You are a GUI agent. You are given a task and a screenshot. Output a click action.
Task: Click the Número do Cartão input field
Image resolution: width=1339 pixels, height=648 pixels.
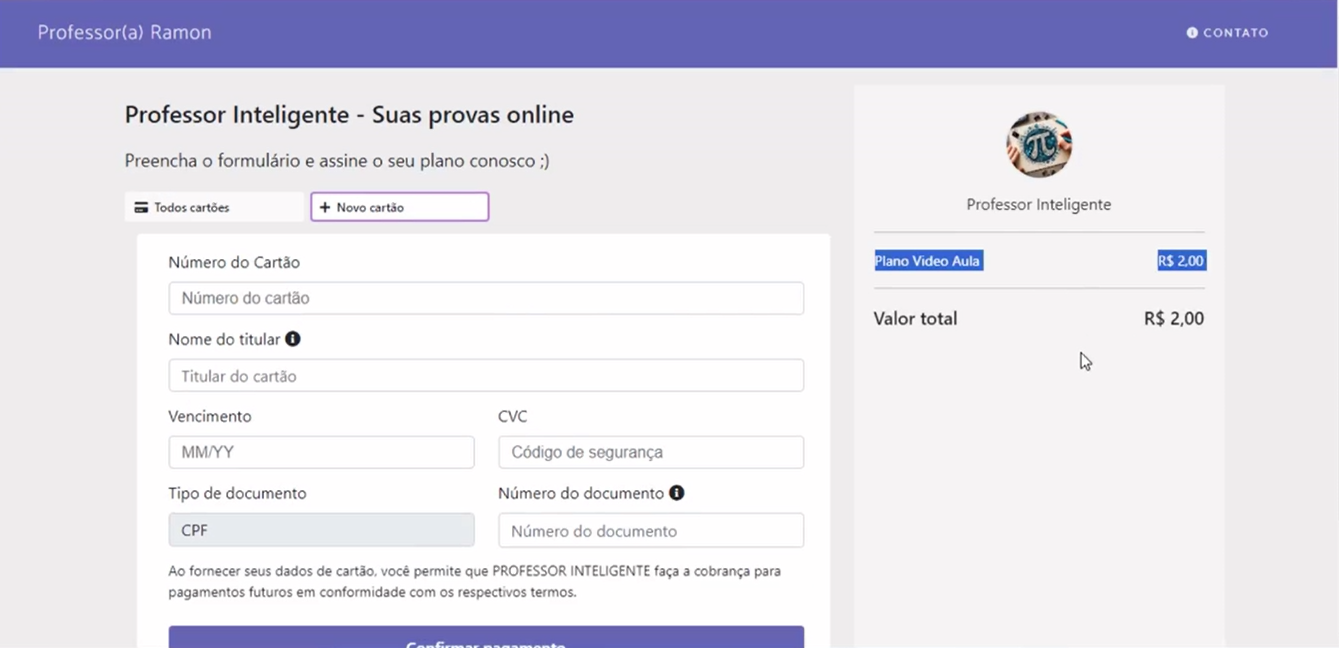tap(486, 297)
